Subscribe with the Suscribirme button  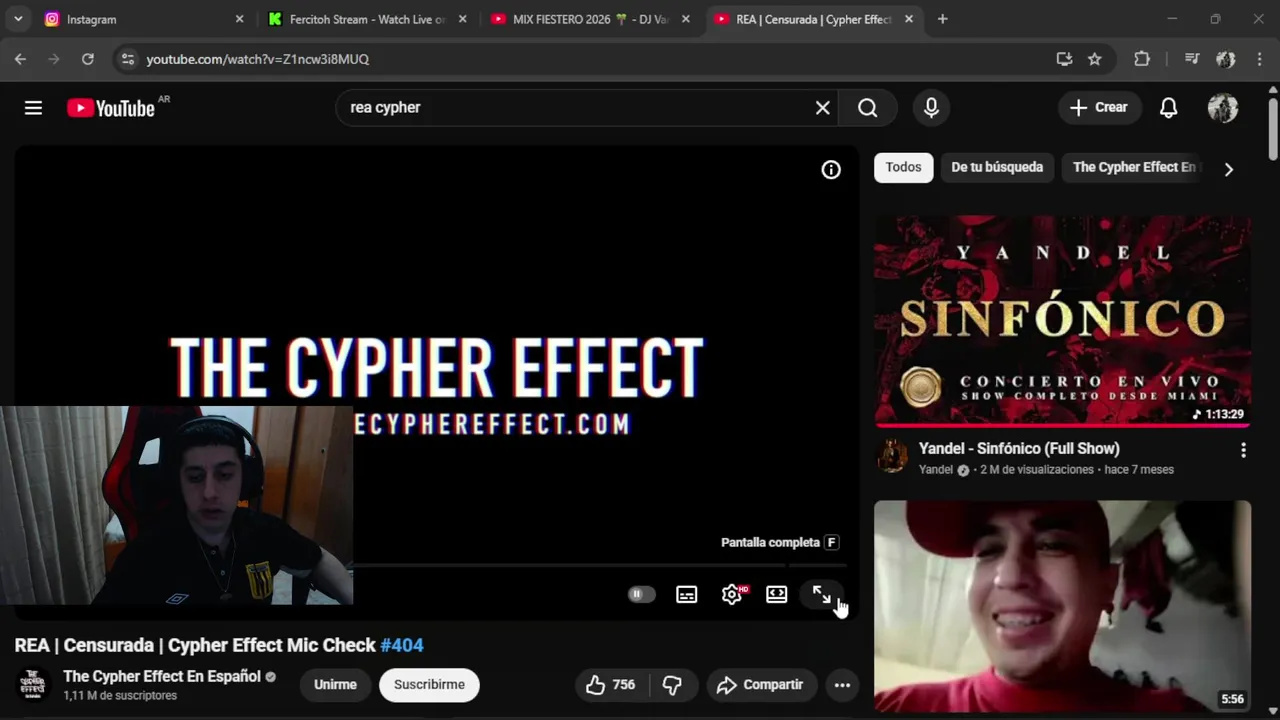pyautogui.click(x=429, y=685)
